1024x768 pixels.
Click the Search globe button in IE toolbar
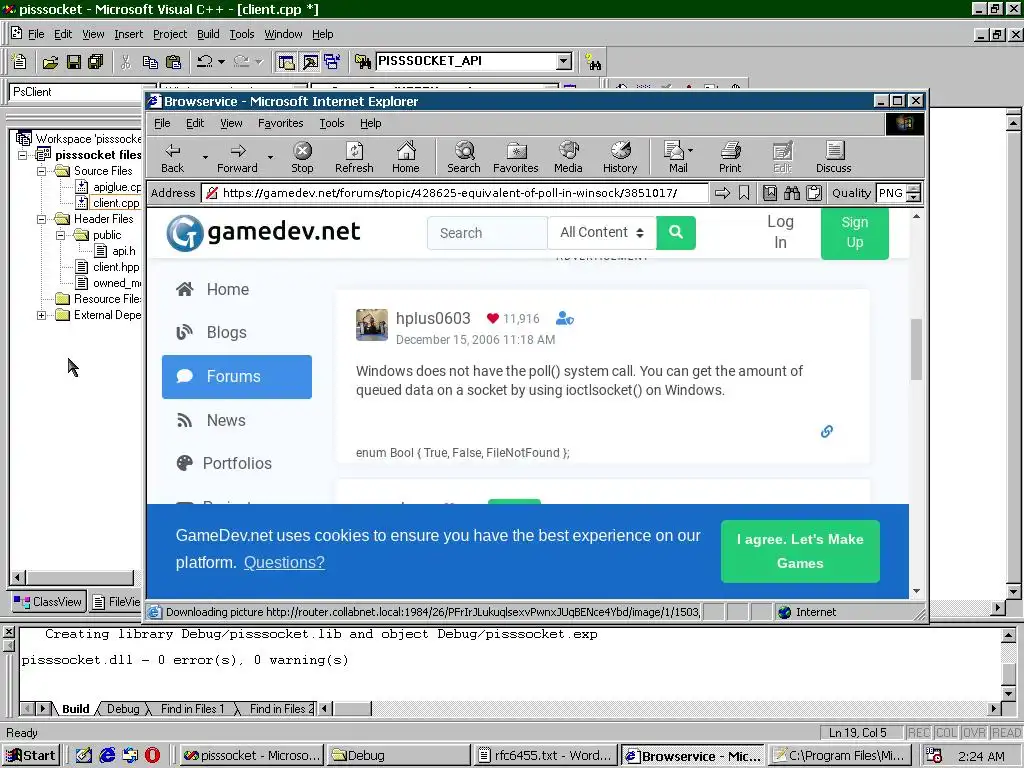click(x=464, y=158)
